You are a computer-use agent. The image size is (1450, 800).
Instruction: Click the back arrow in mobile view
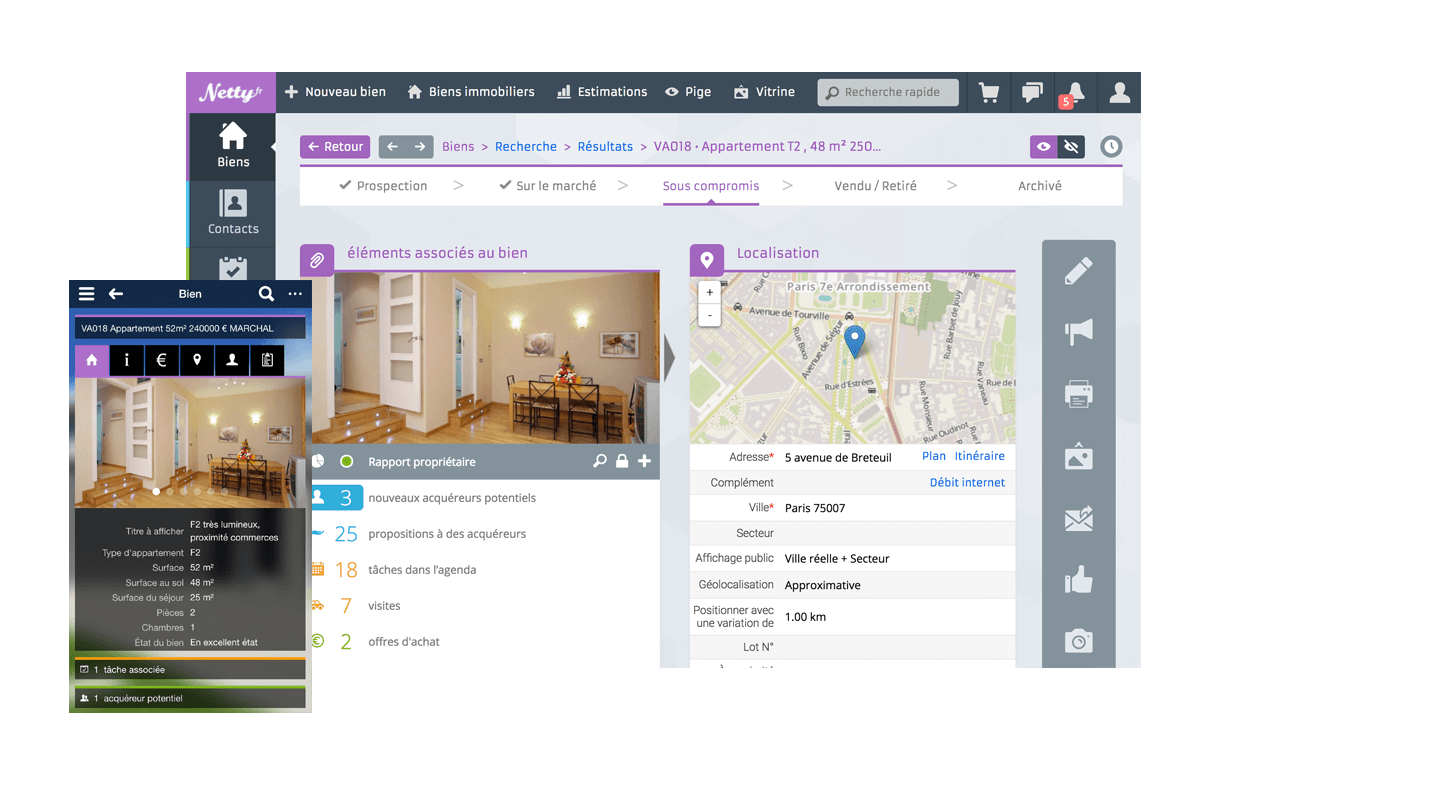coord(116,294)
